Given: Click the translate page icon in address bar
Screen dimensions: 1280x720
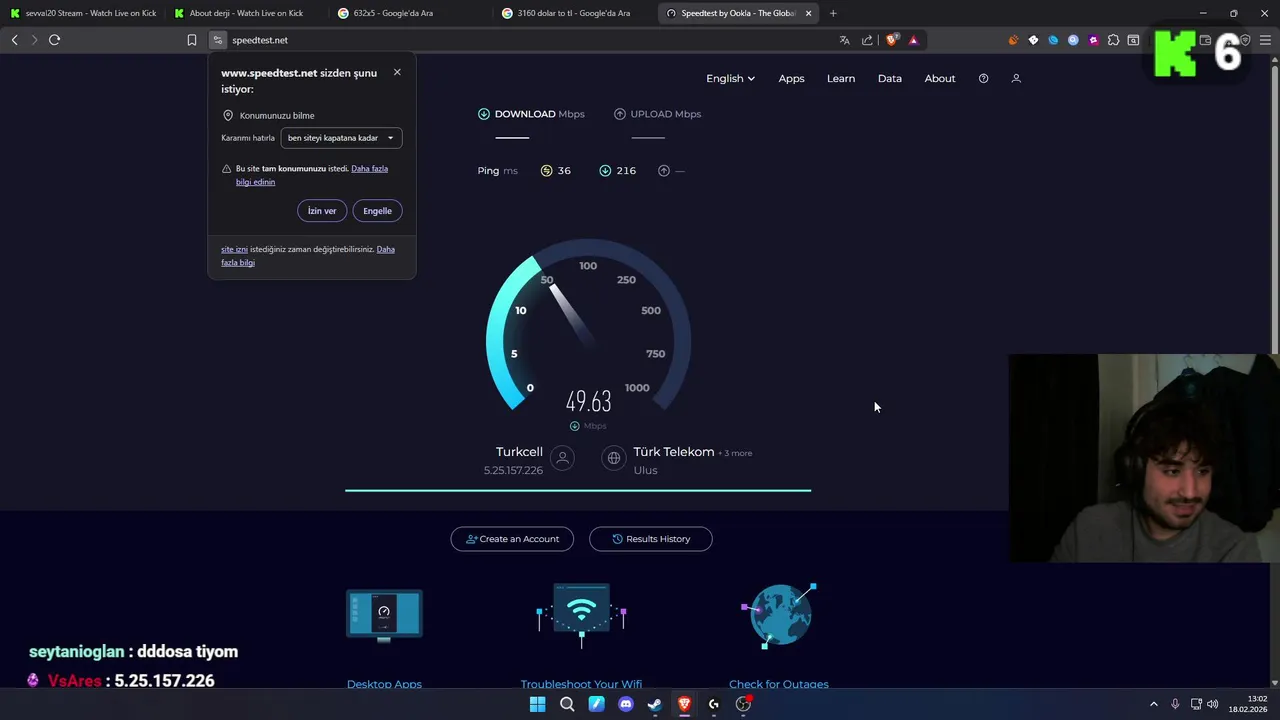Looking at the screenshot, I should pyautogui.click(x=844, y=40).
